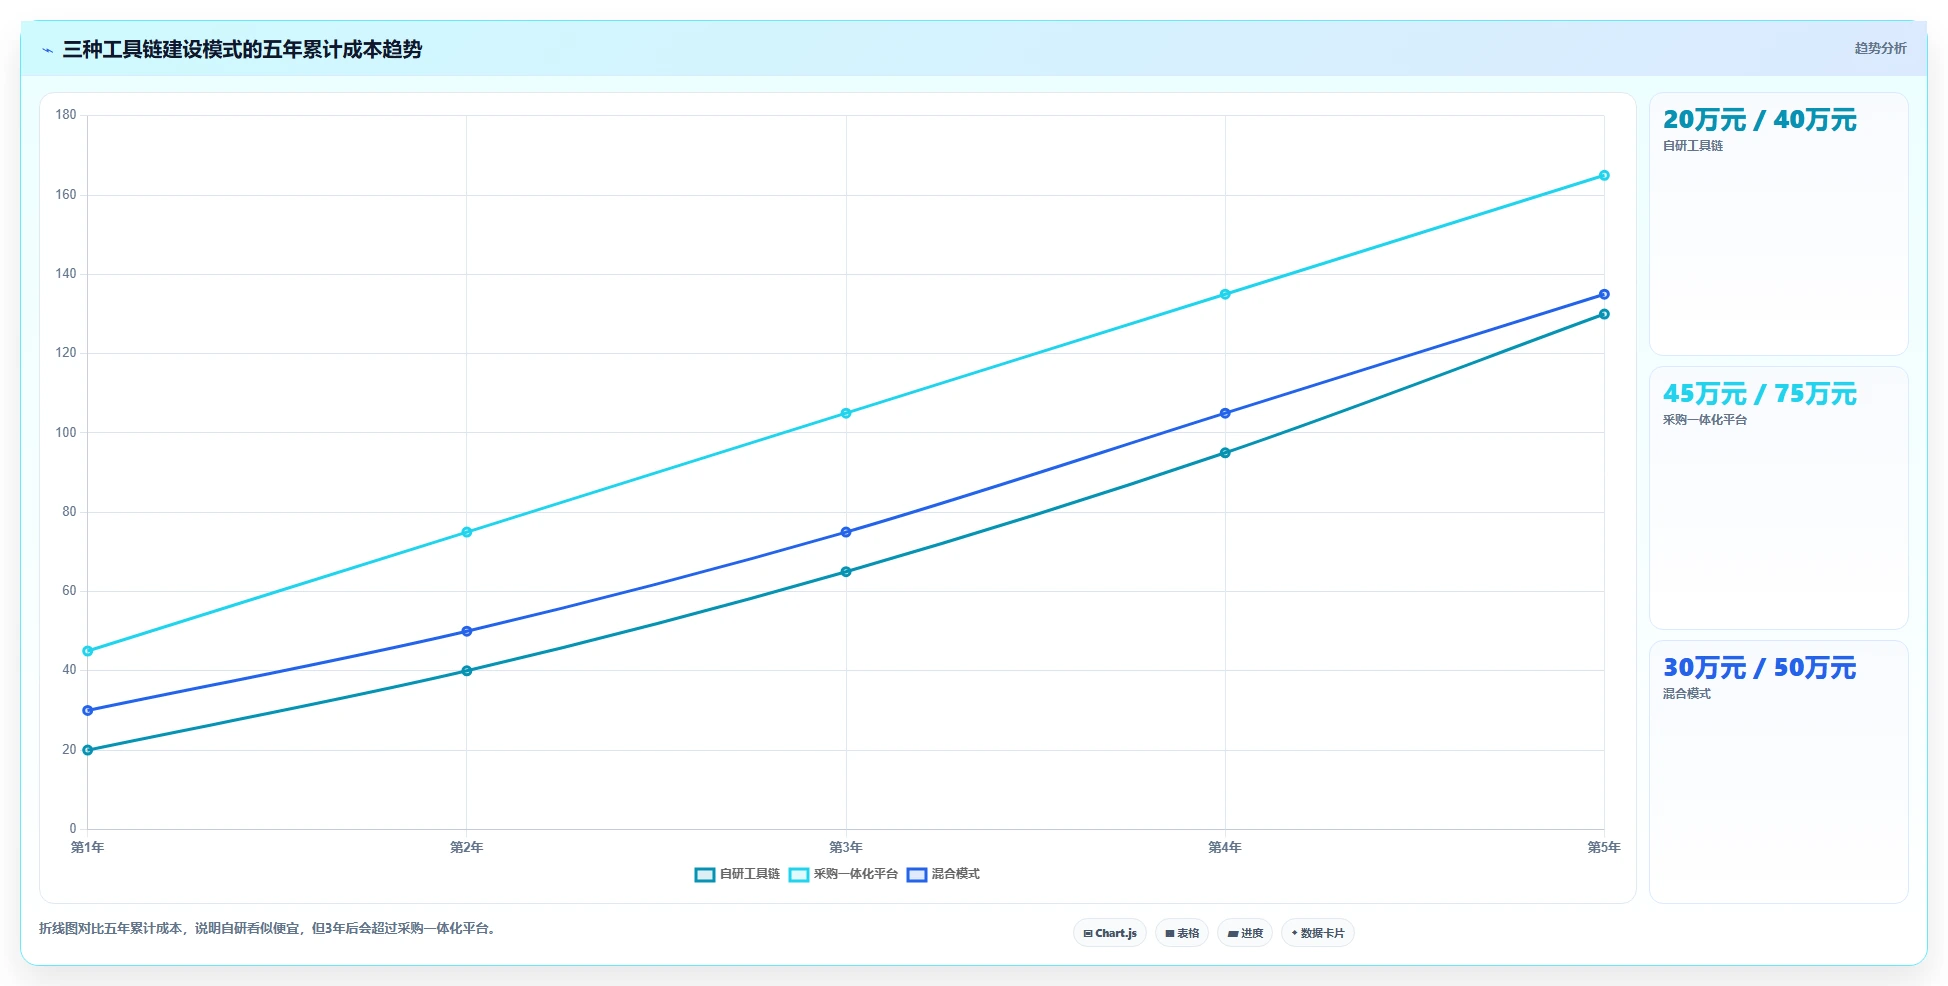Click the 100 y-axis tick label
This screenshot has width=1948, height=986.
66,433
